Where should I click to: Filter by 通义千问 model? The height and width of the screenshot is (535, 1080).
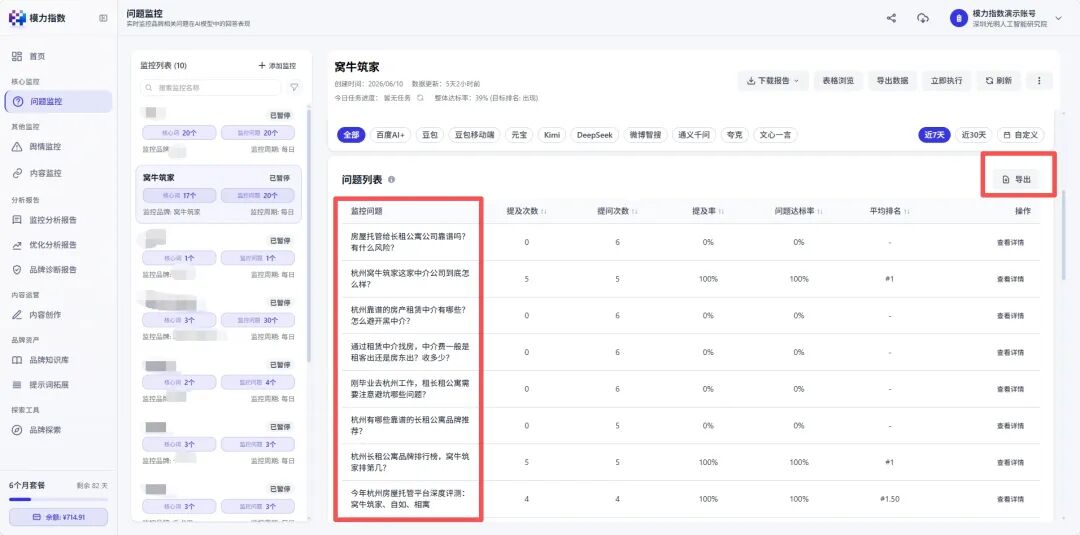(694, 135)
